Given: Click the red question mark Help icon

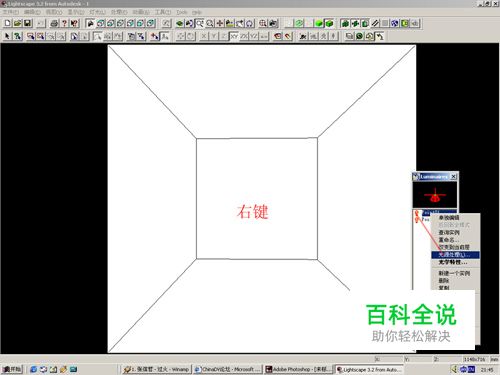Looking at the screenshot, I should click(64, 23).
